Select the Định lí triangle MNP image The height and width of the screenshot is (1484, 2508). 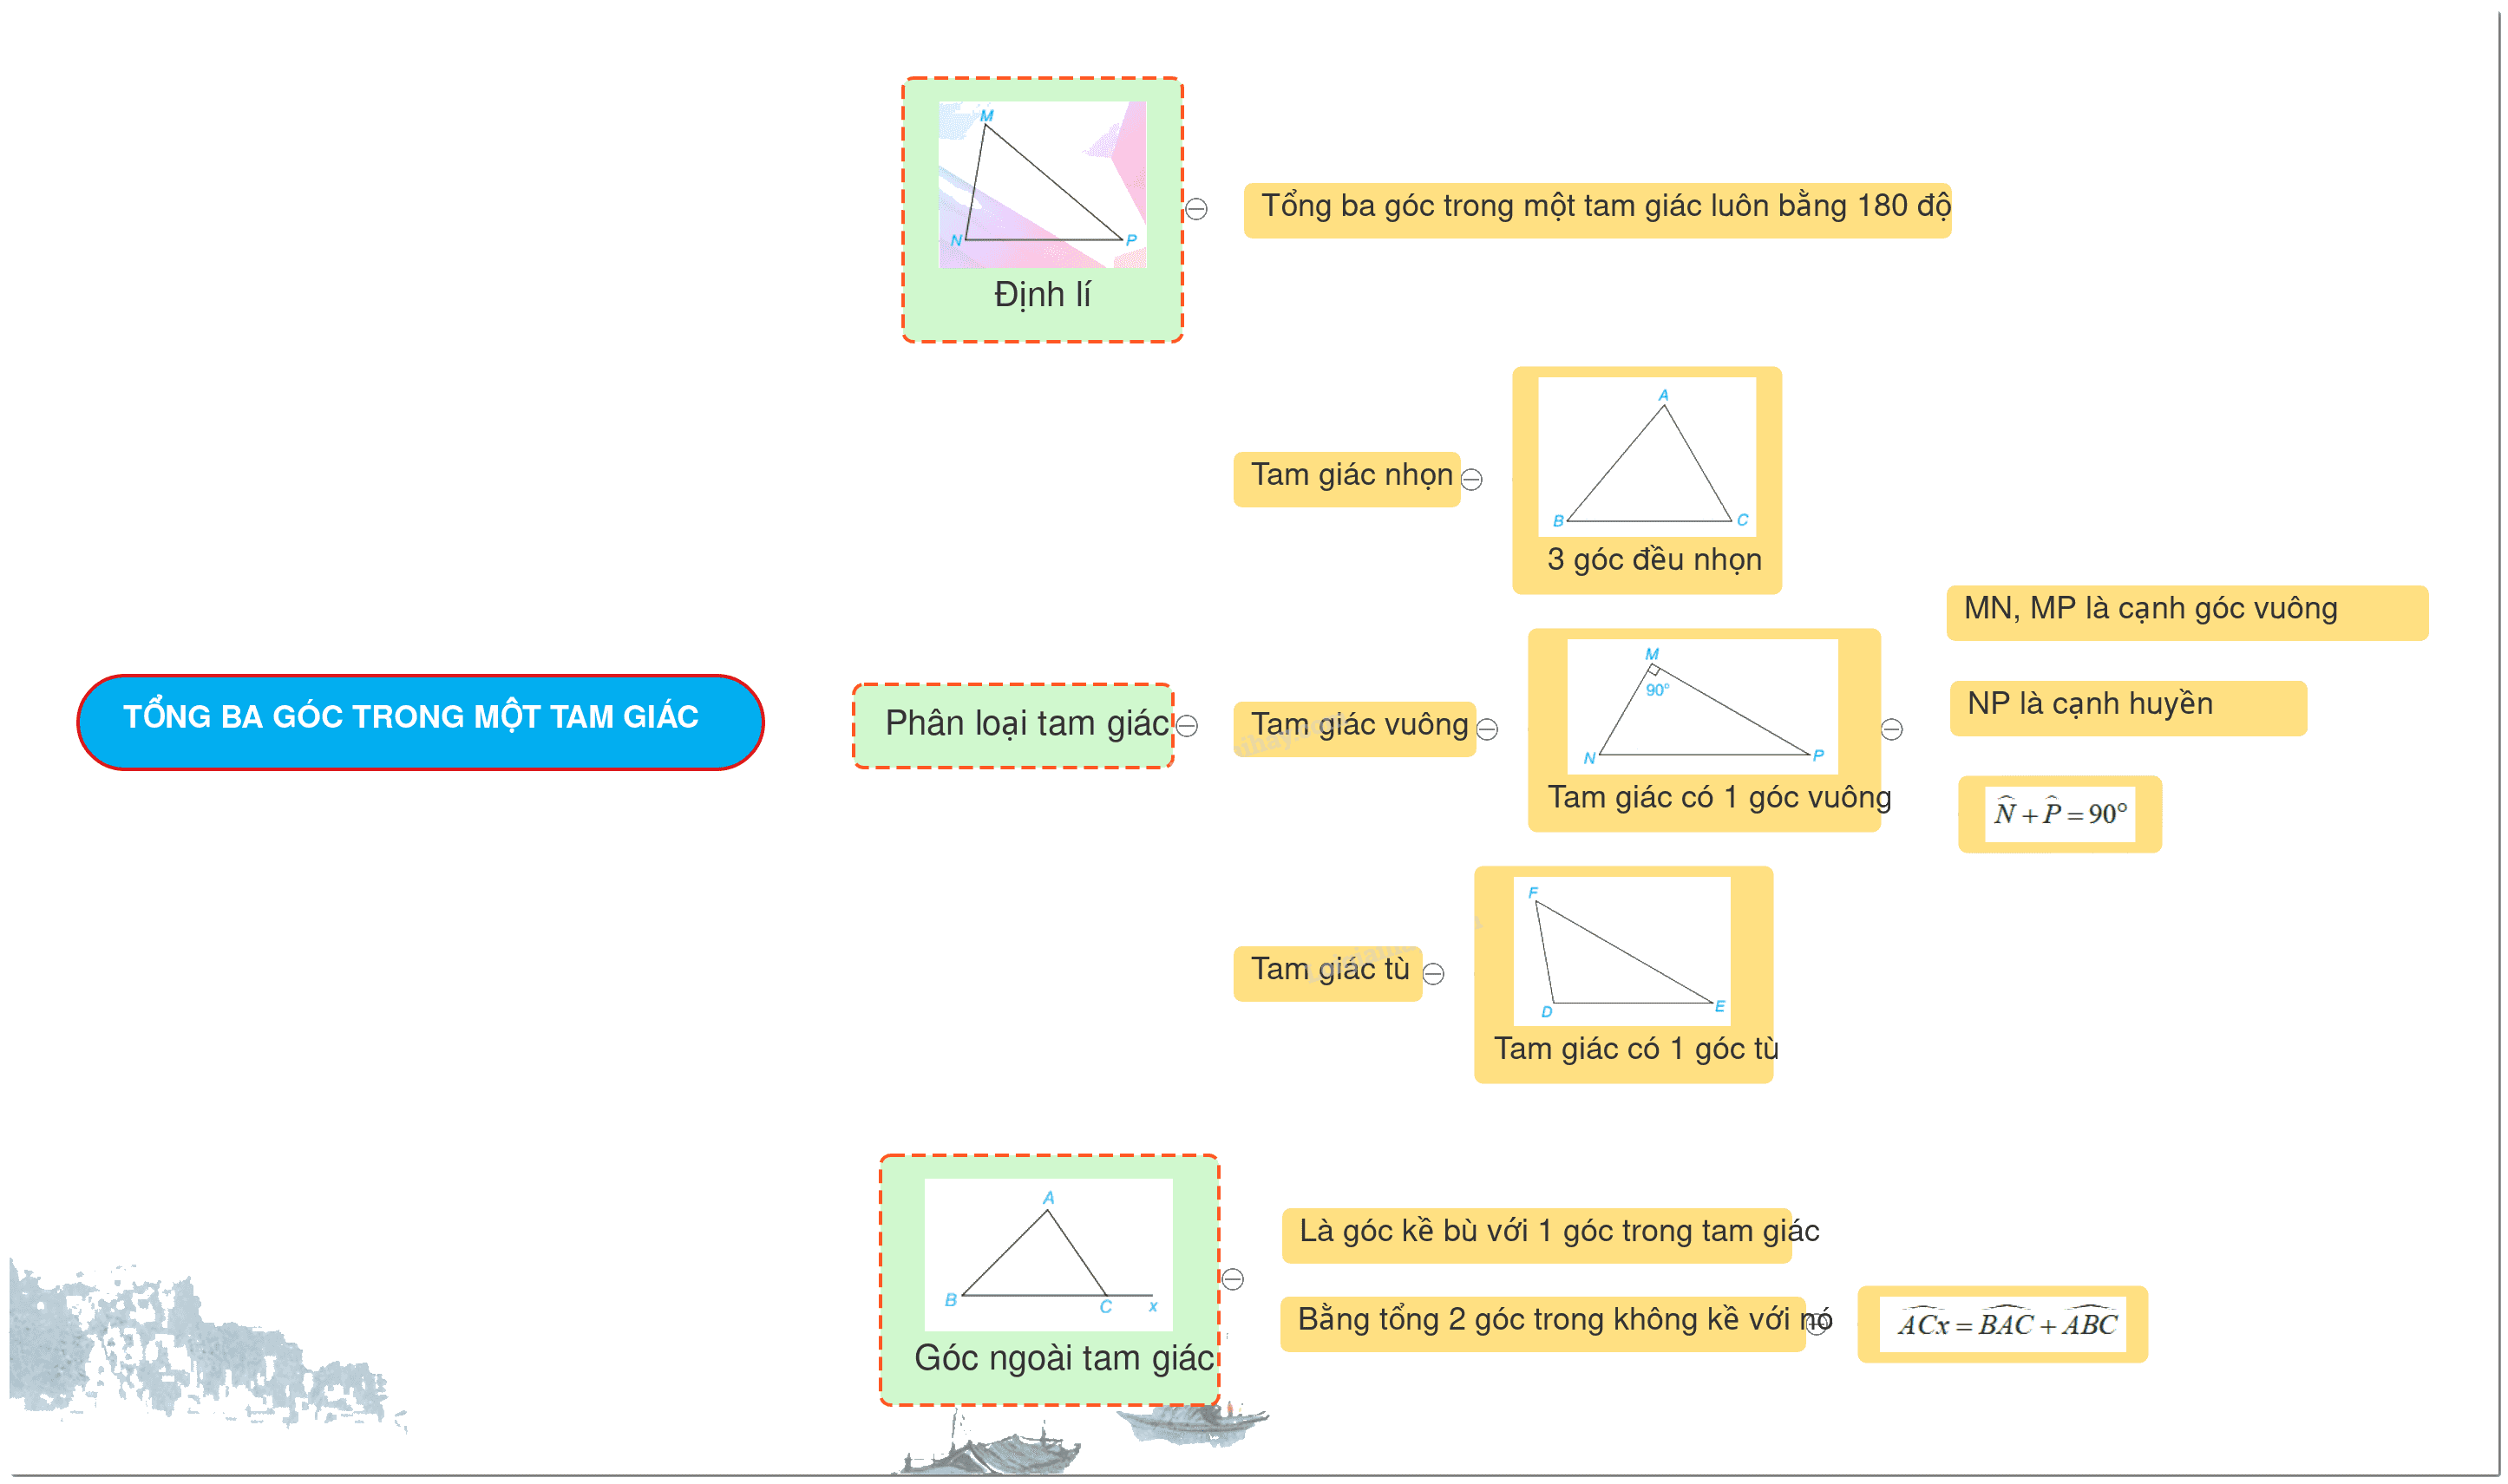tap(1043, 184)
